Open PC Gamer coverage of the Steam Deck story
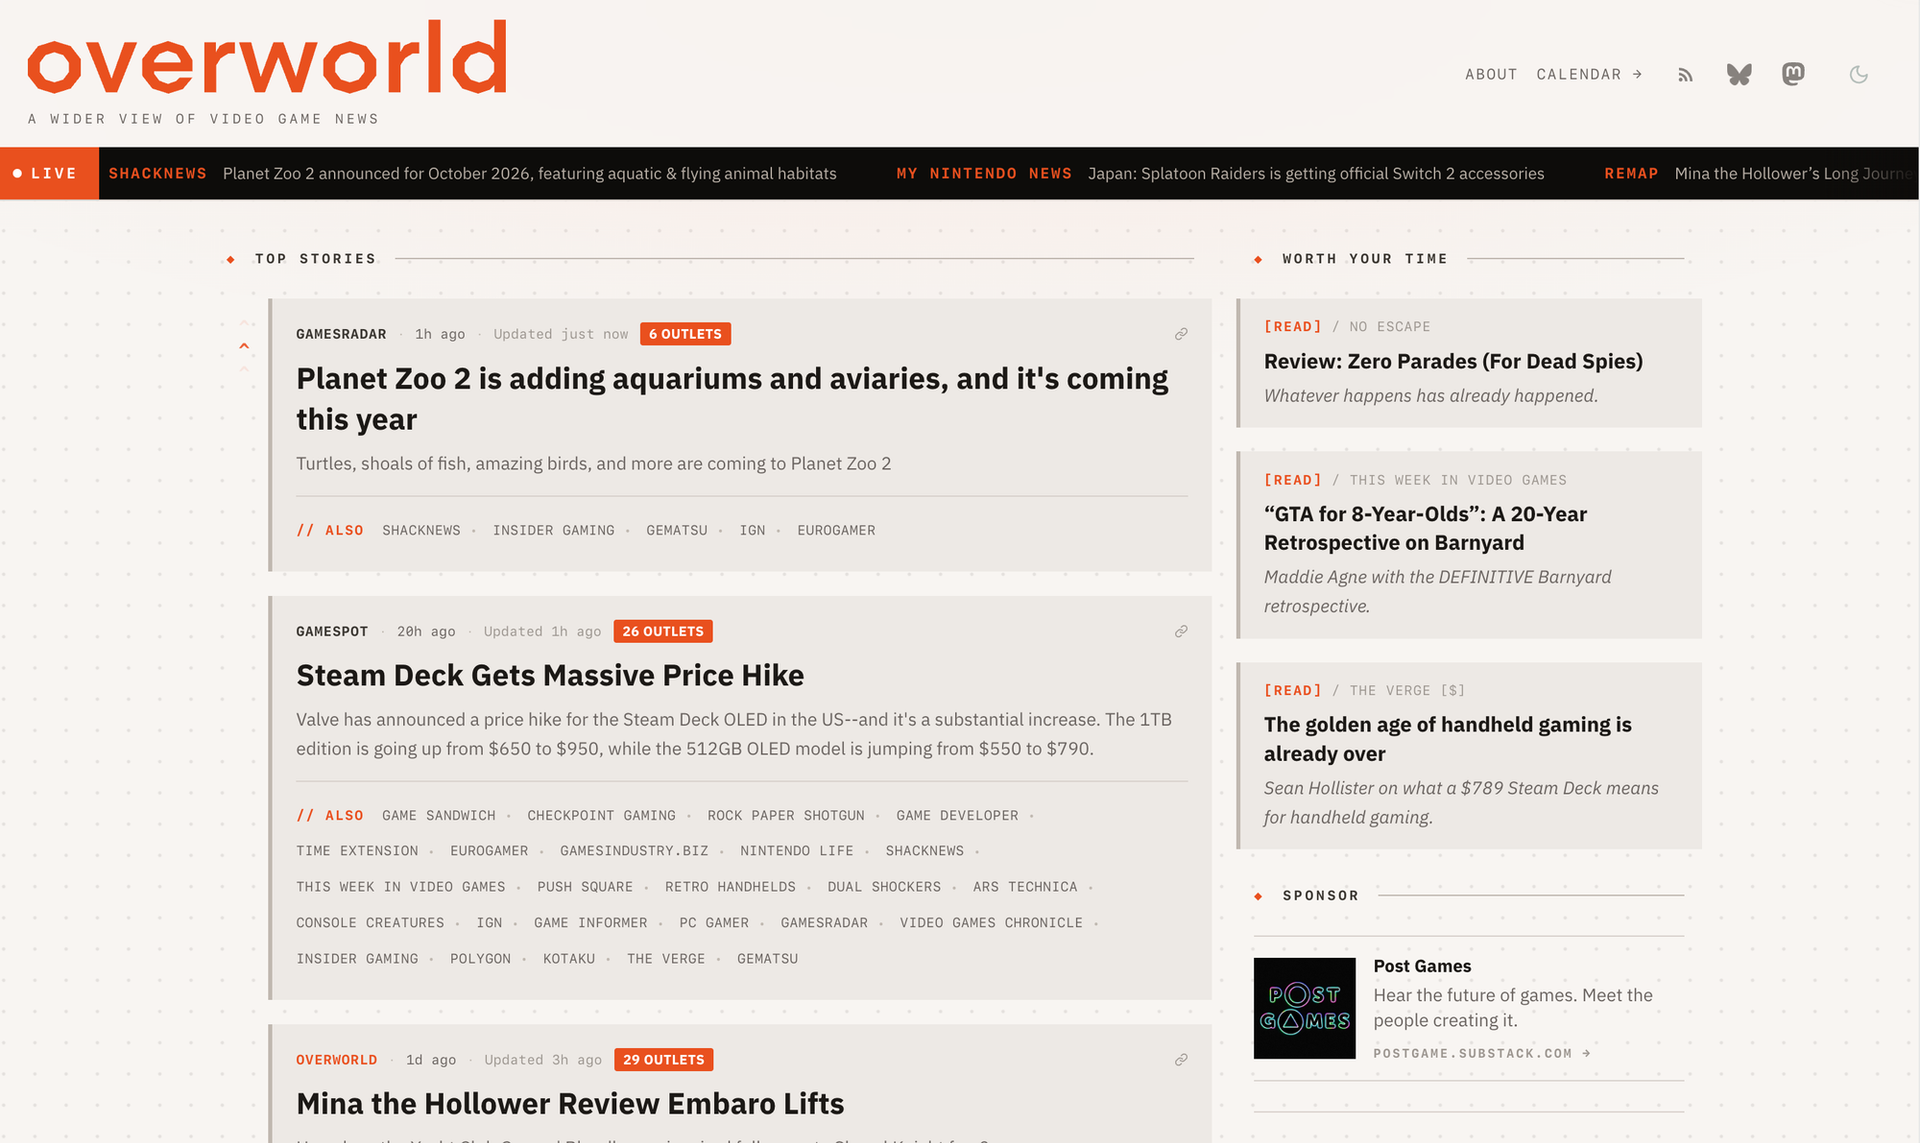The image size is (1920, 1143). click(x=714, y=922)
